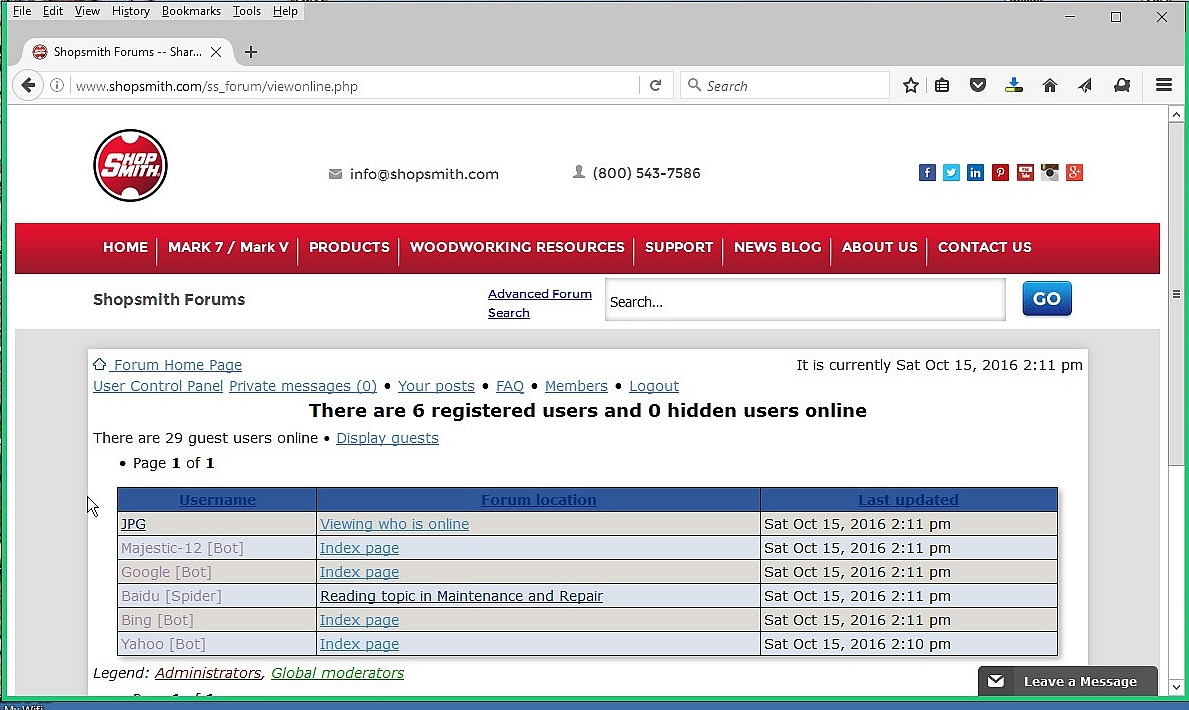
Task: Open the User Control Panel link
Action: 158,386
